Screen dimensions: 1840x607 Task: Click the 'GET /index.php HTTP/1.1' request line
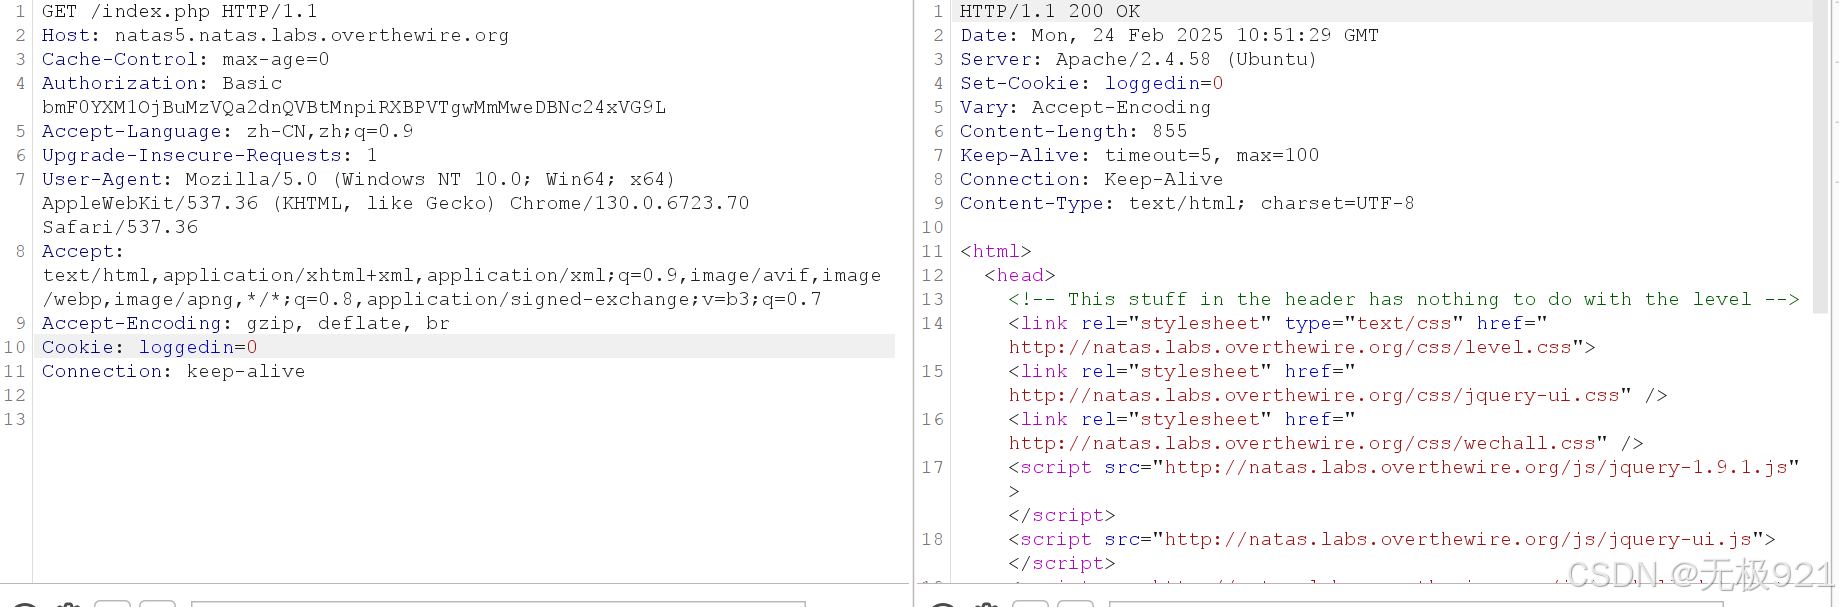[179, 11]
